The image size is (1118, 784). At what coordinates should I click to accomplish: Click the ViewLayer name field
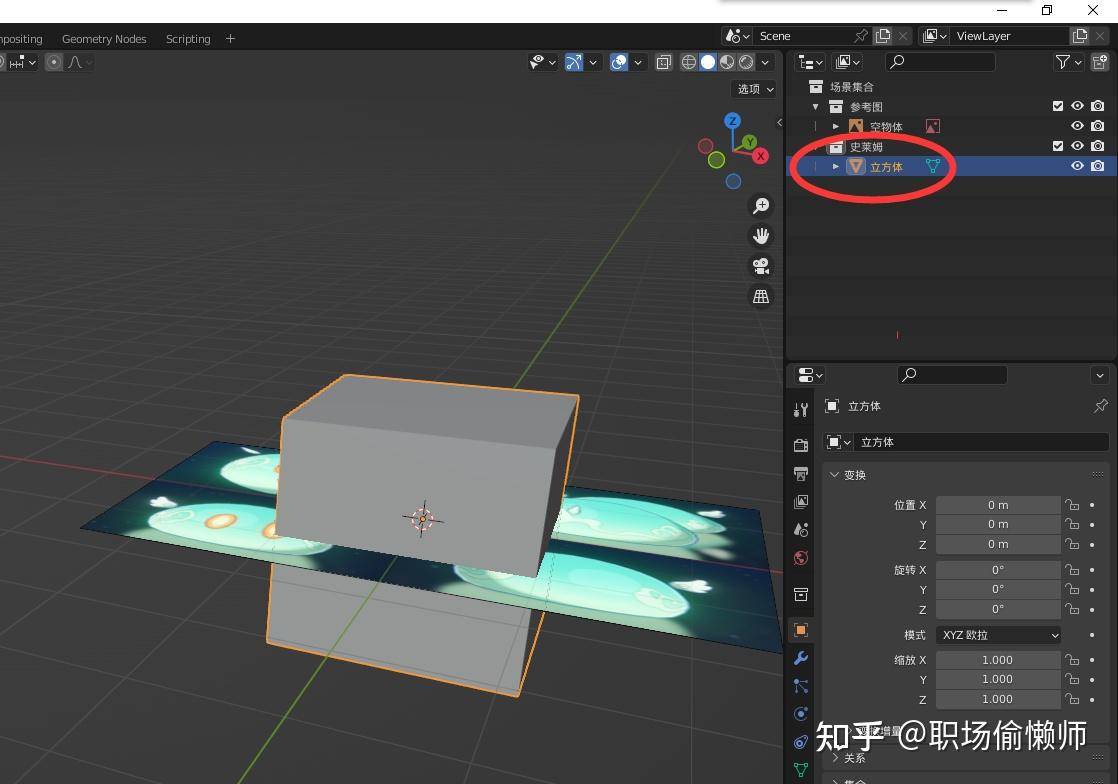tap(1011, 36)
